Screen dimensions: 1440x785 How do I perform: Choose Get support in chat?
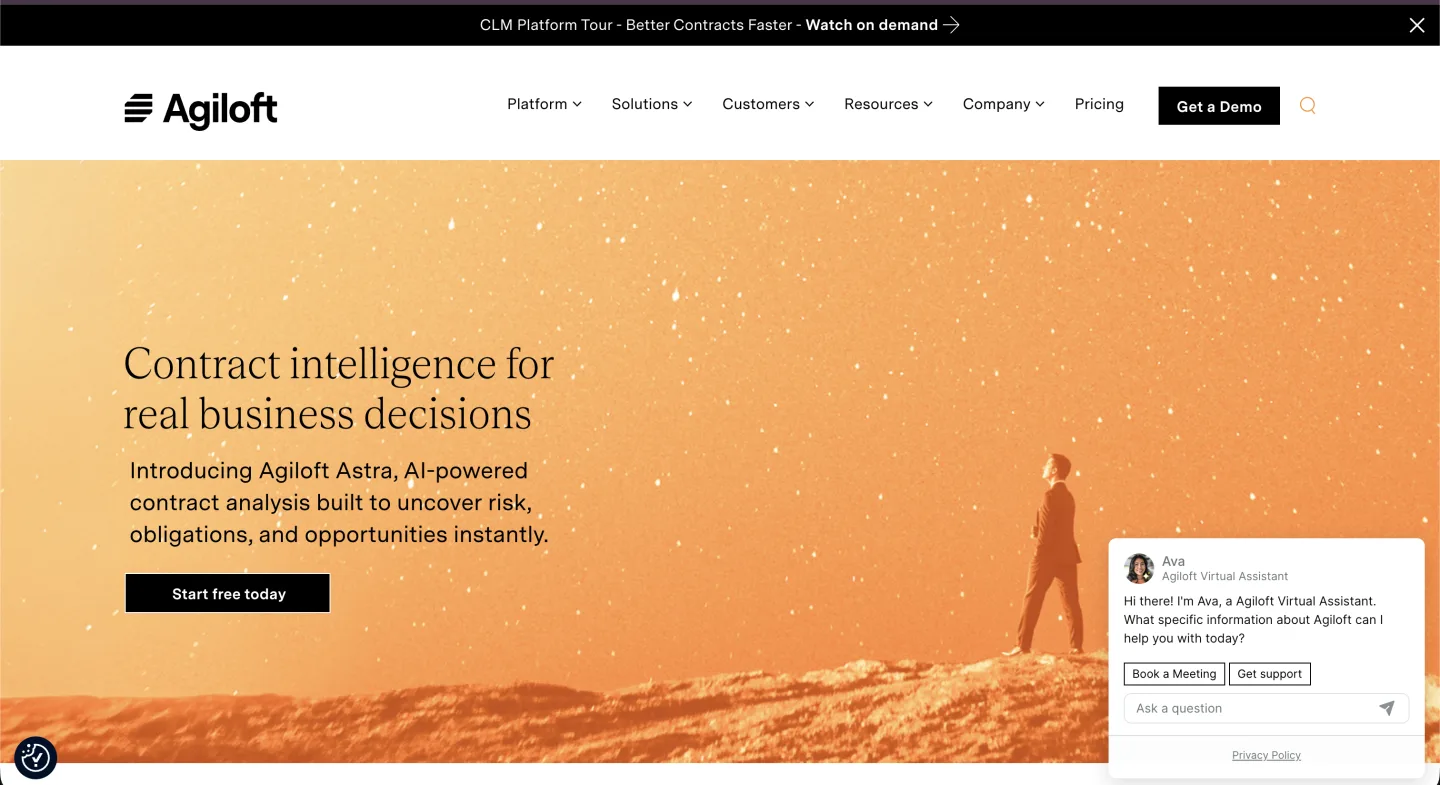click(x=1269, y=674)
